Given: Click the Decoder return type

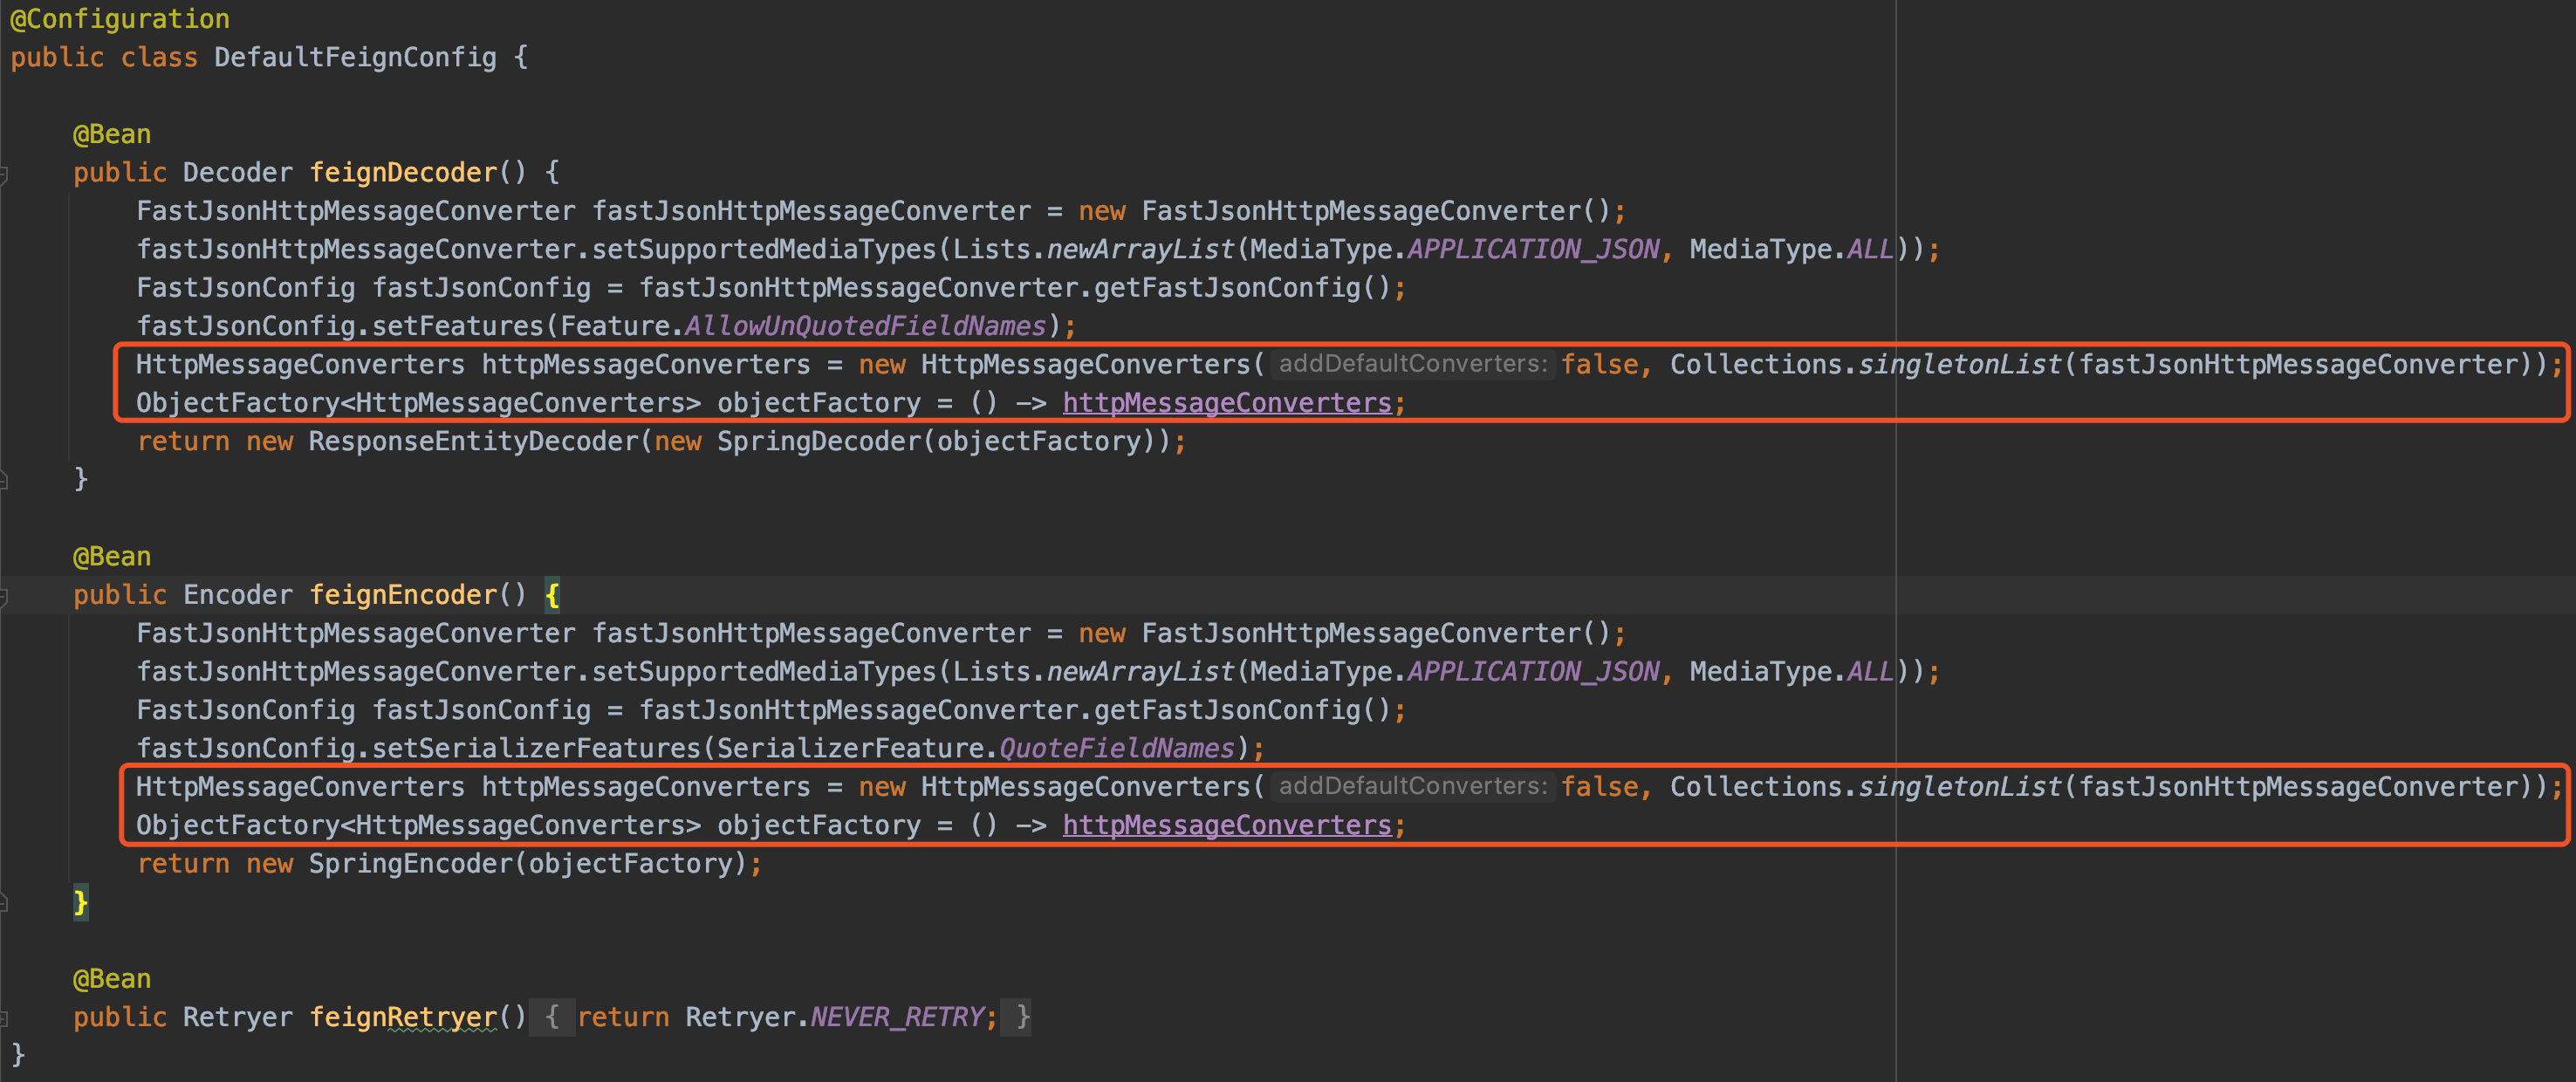Looking at the screenshot, I should tap(238, 172).
